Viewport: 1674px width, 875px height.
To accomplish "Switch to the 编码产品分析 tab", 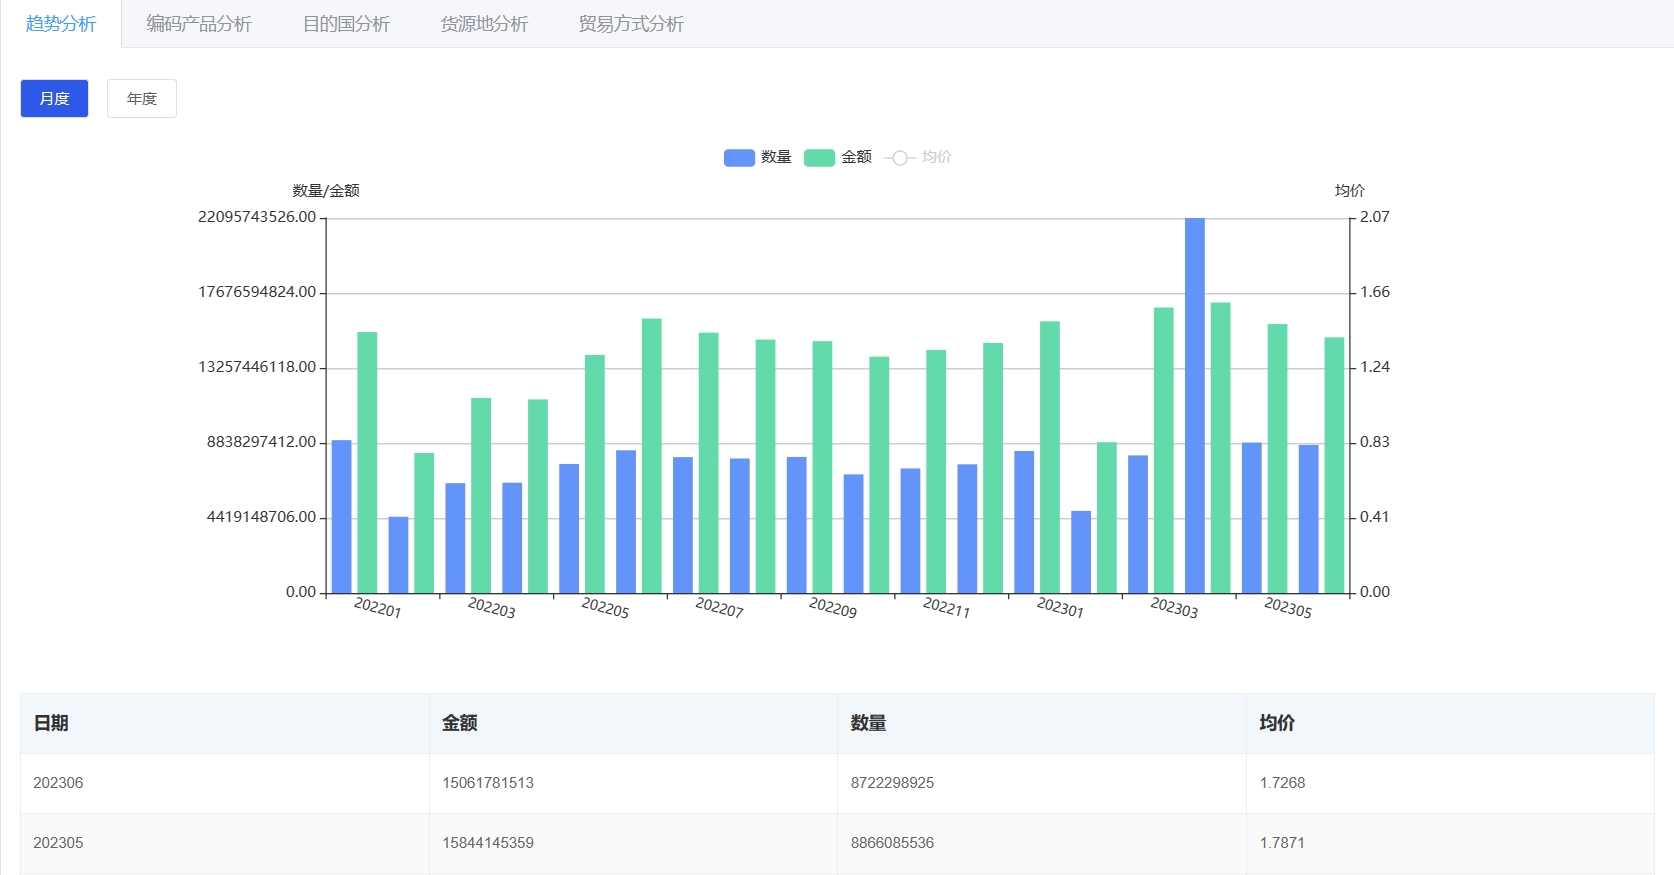I will point(199,24).
